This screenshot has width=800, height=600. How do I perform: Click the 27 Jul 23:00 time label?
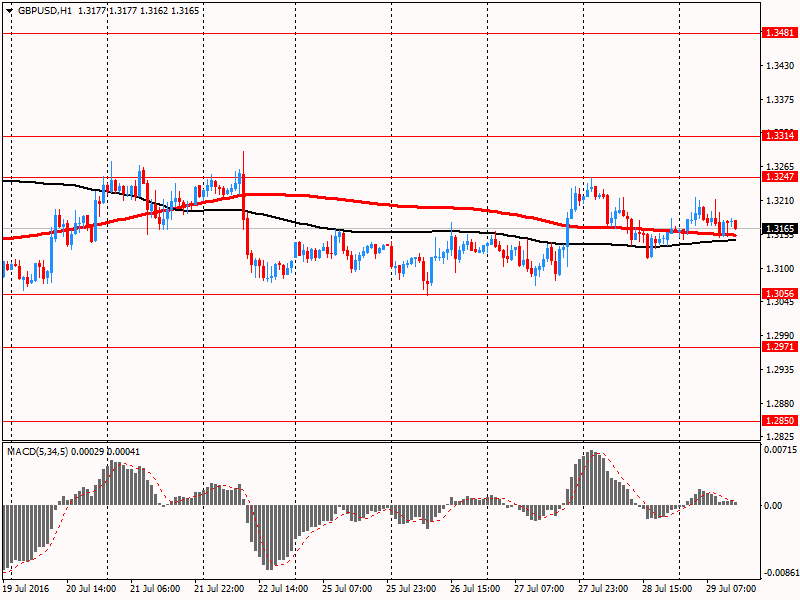coord(603,588)
